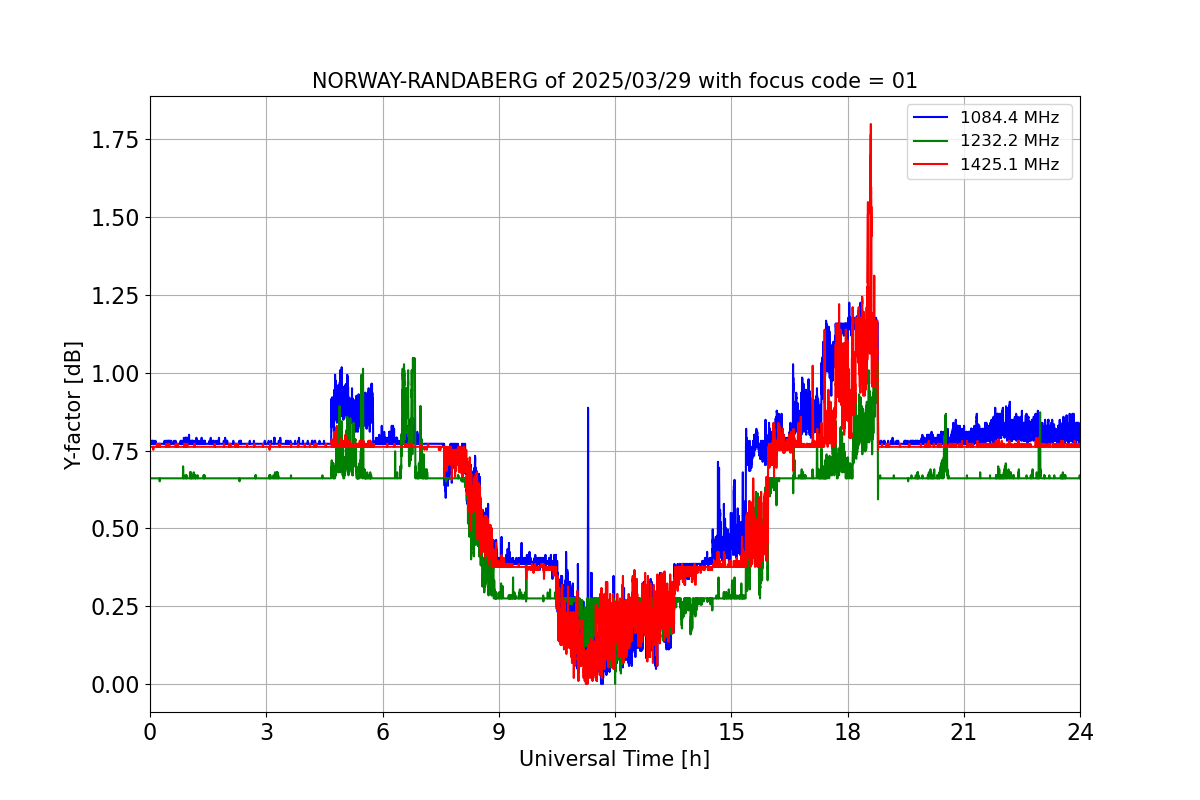The width and height of the screenshot is (1200, 800).
Task: Click the 12 x-axis tick label
Action: [x=615, y=732]
